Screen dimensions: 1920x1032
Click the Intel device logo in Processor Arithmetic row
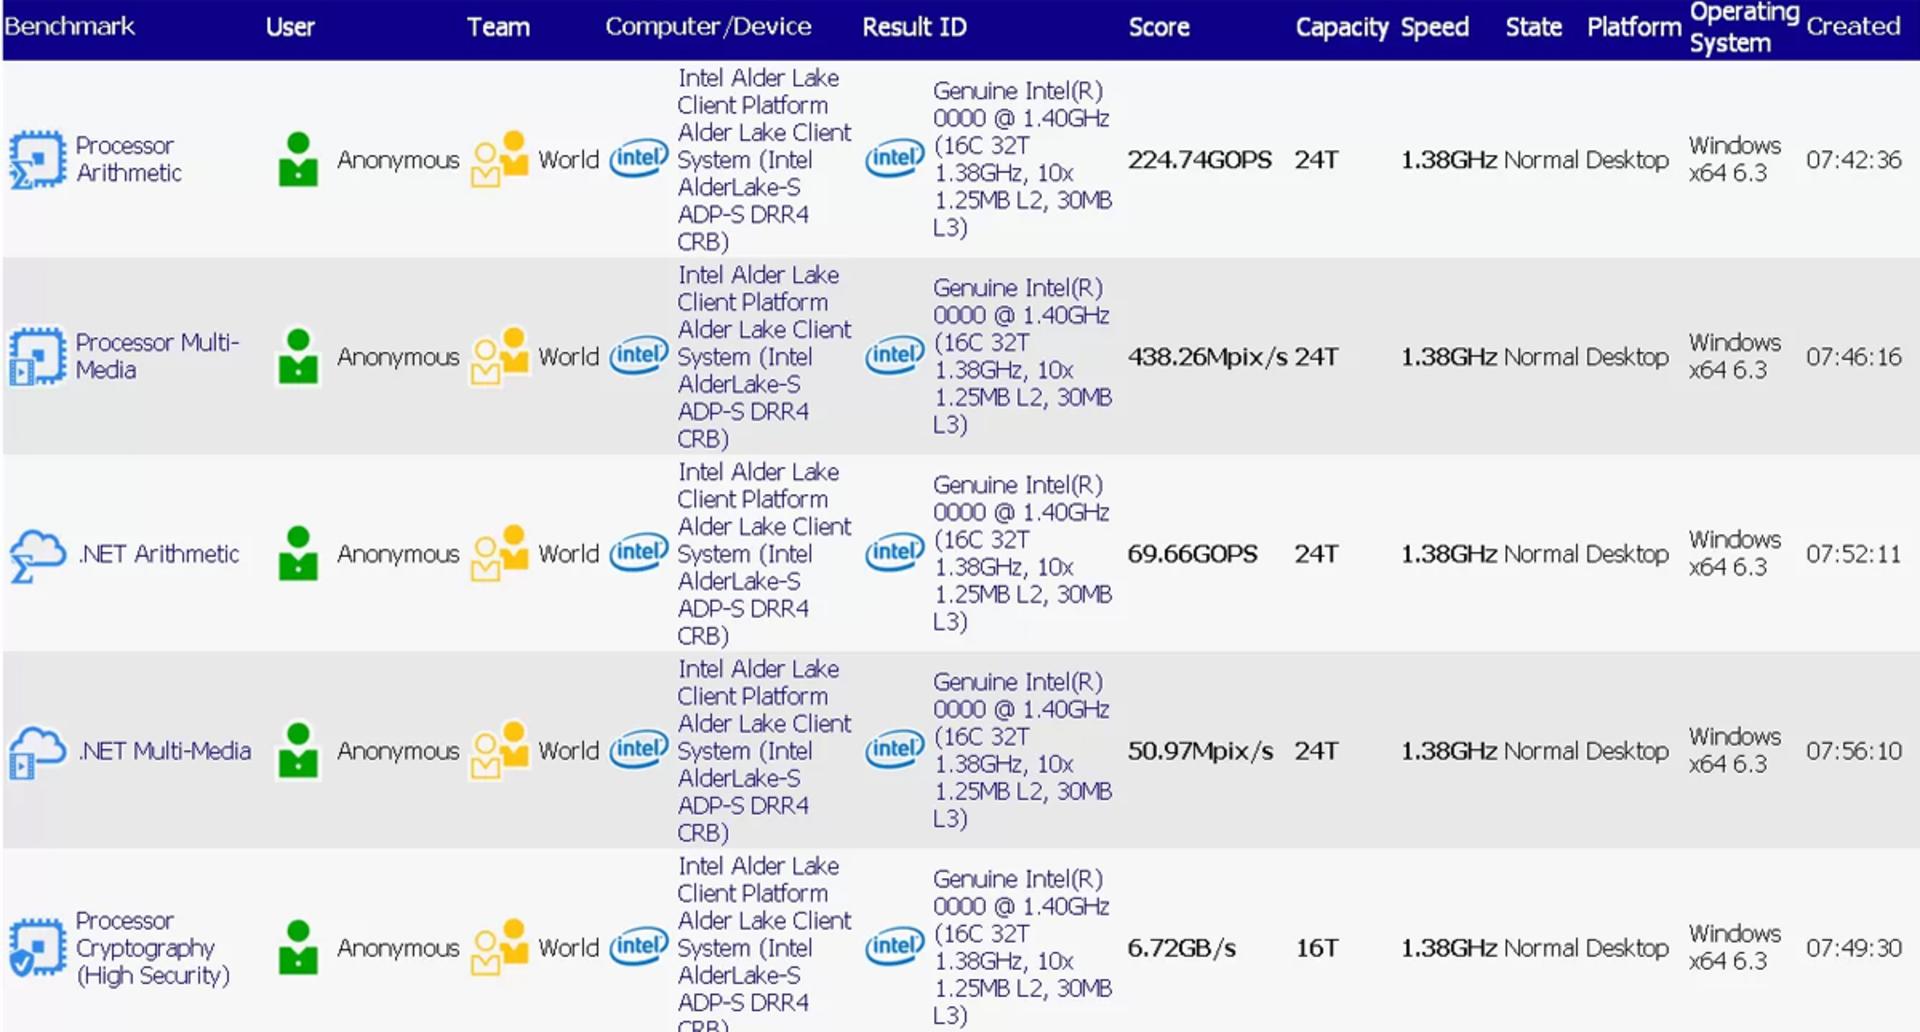[639, 158]
